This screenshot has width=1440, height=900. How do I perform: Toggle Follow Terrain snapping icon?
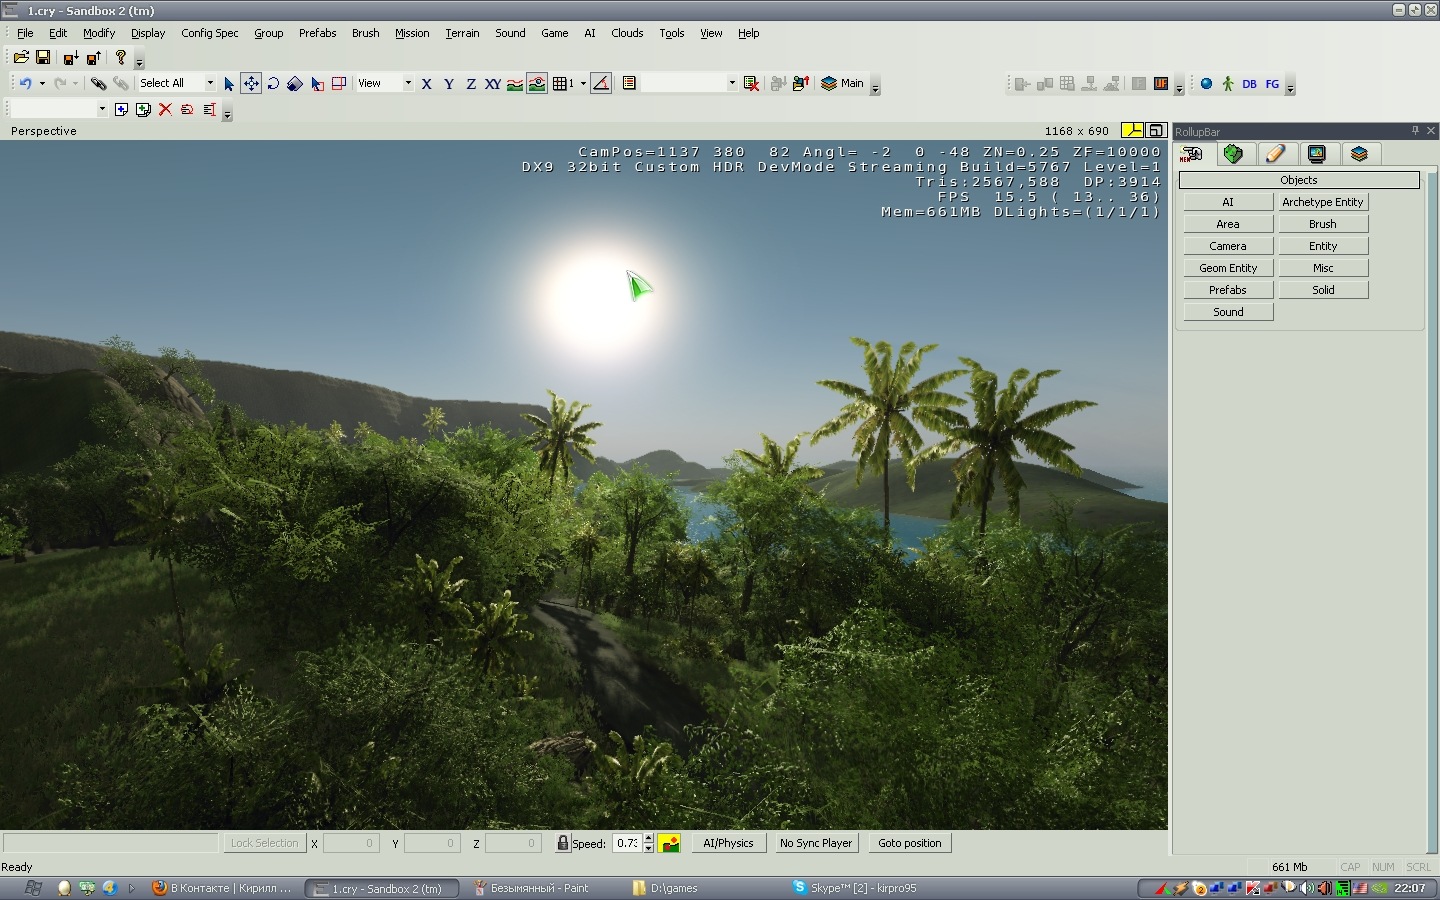point(515,84)
